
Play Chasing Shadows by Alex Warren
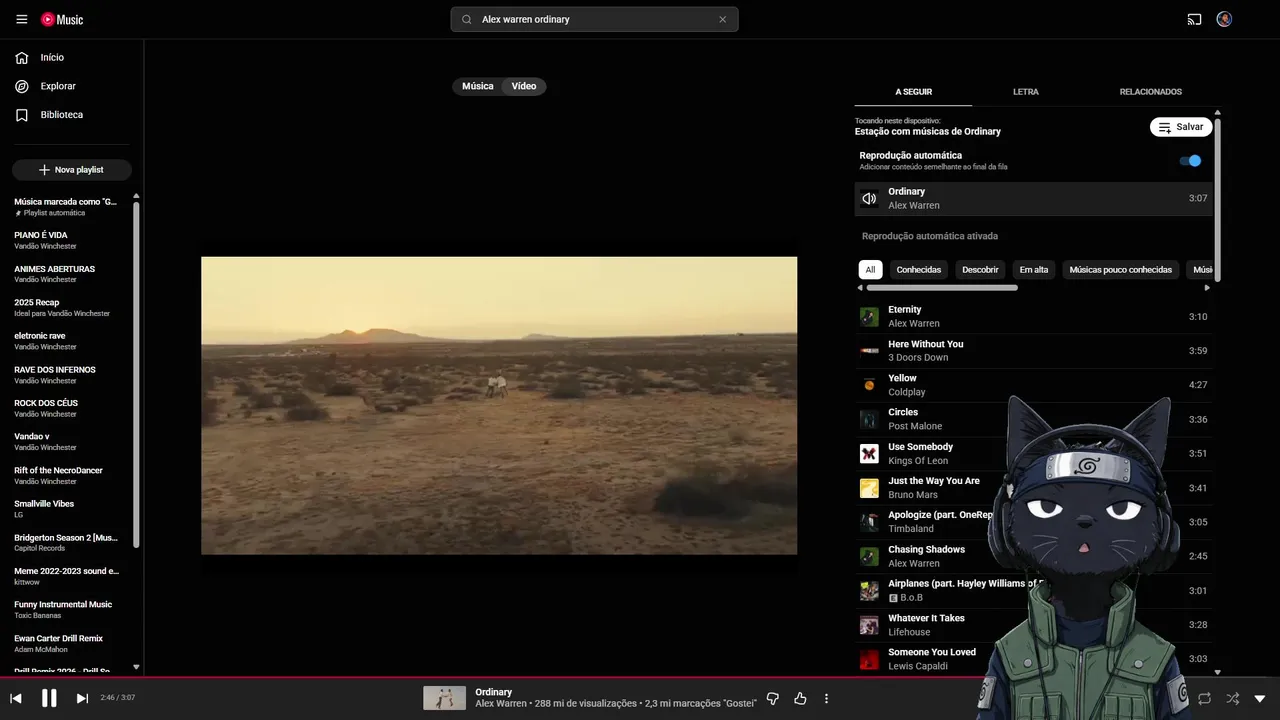[x=1034, y=556]
